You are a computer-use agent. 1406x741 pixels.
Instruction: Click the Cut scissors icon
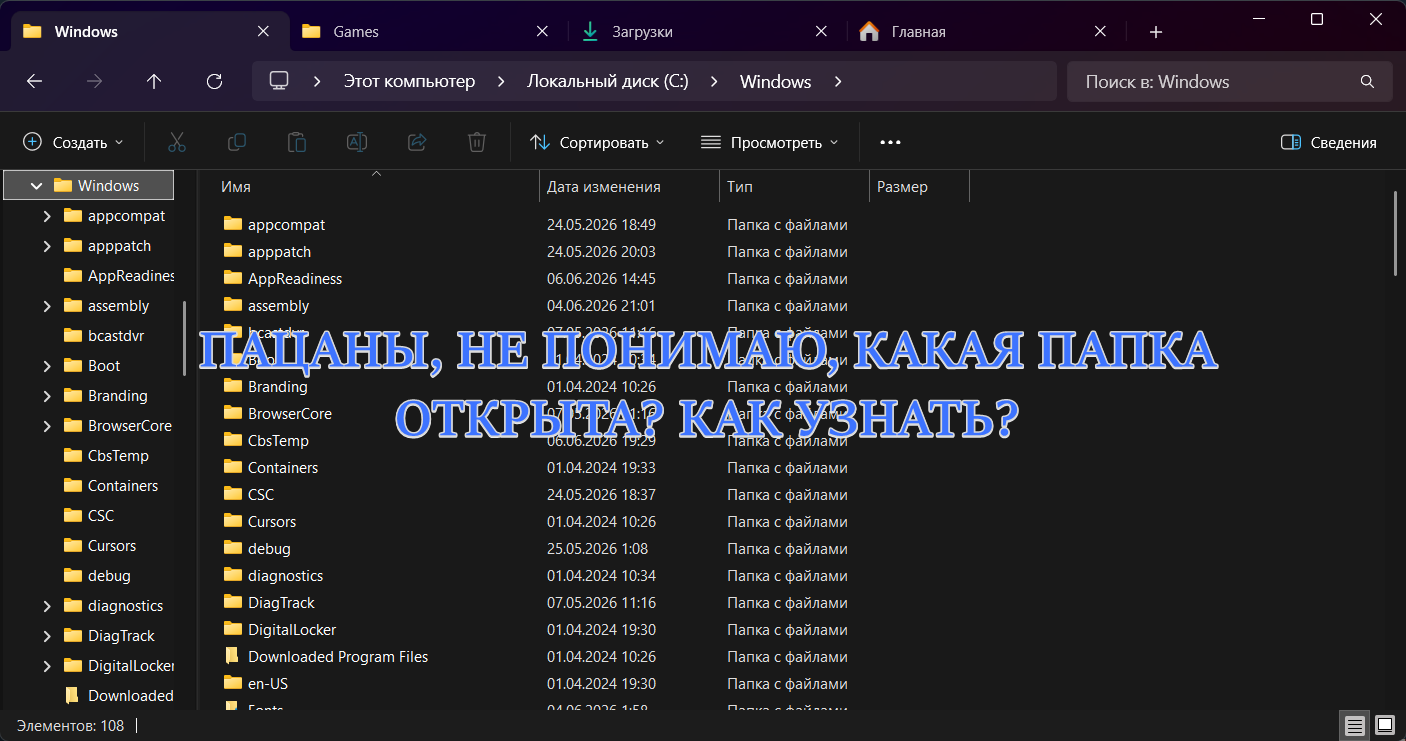[177, 142]
